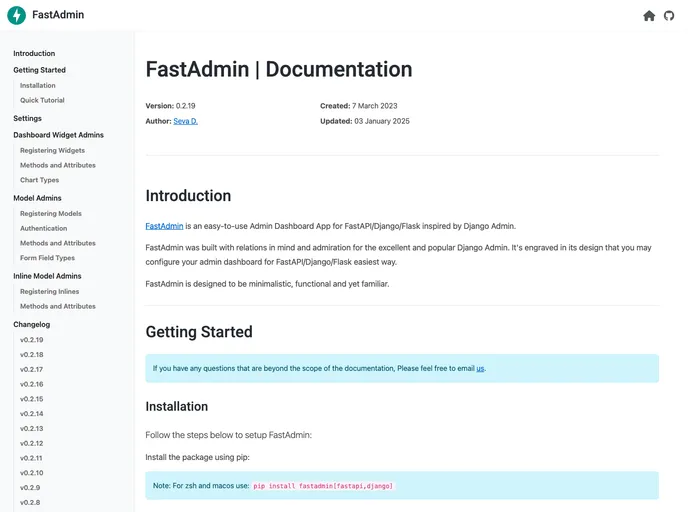The height and width of the screenshot is (512, 688).
Task: Jump to changelog v0.2.14
Action: tap(32, 414)
